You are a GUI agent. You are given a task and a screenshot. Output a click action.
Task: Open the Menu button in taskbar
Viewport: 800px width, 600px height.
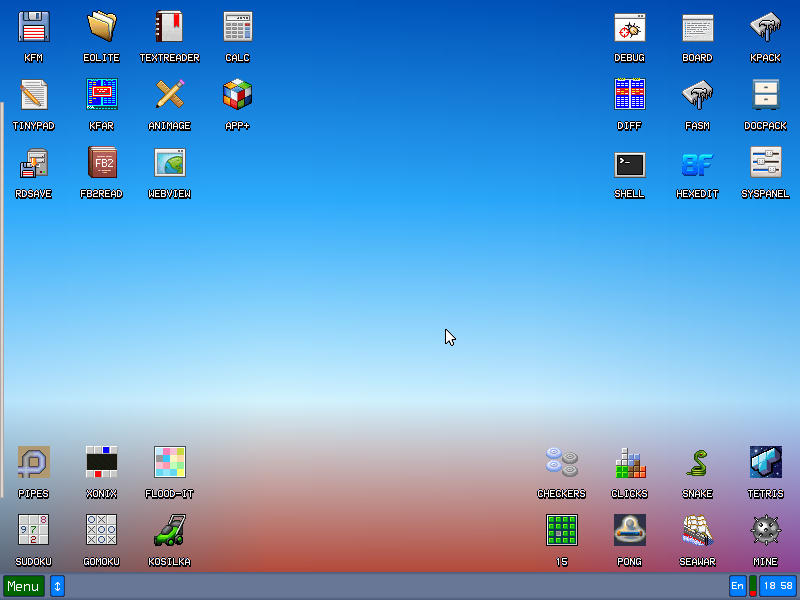(23, 586)
